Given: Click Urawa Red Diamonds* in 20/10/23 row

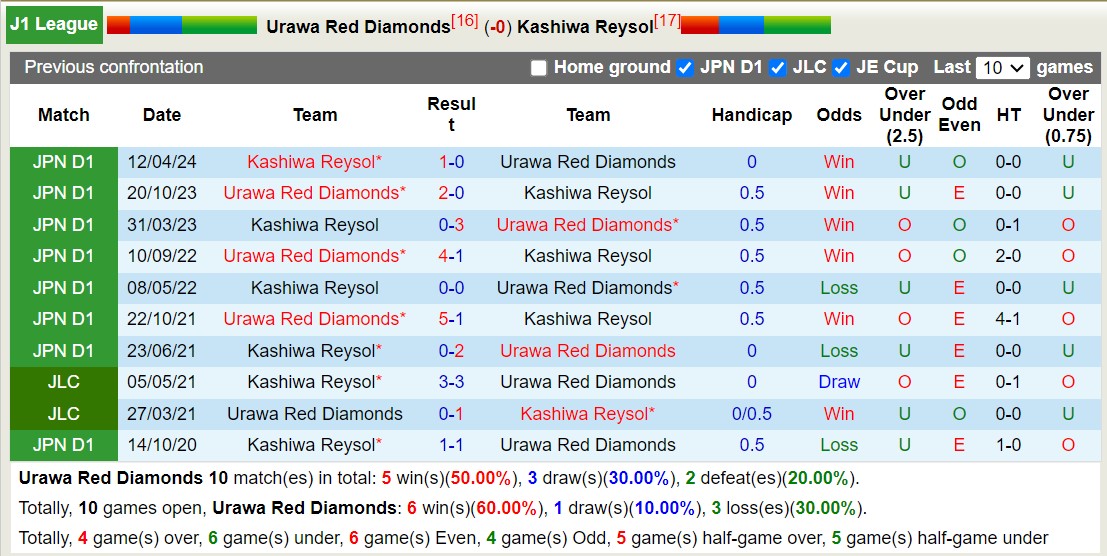Looking at the screenshot, I should point(315,193).
